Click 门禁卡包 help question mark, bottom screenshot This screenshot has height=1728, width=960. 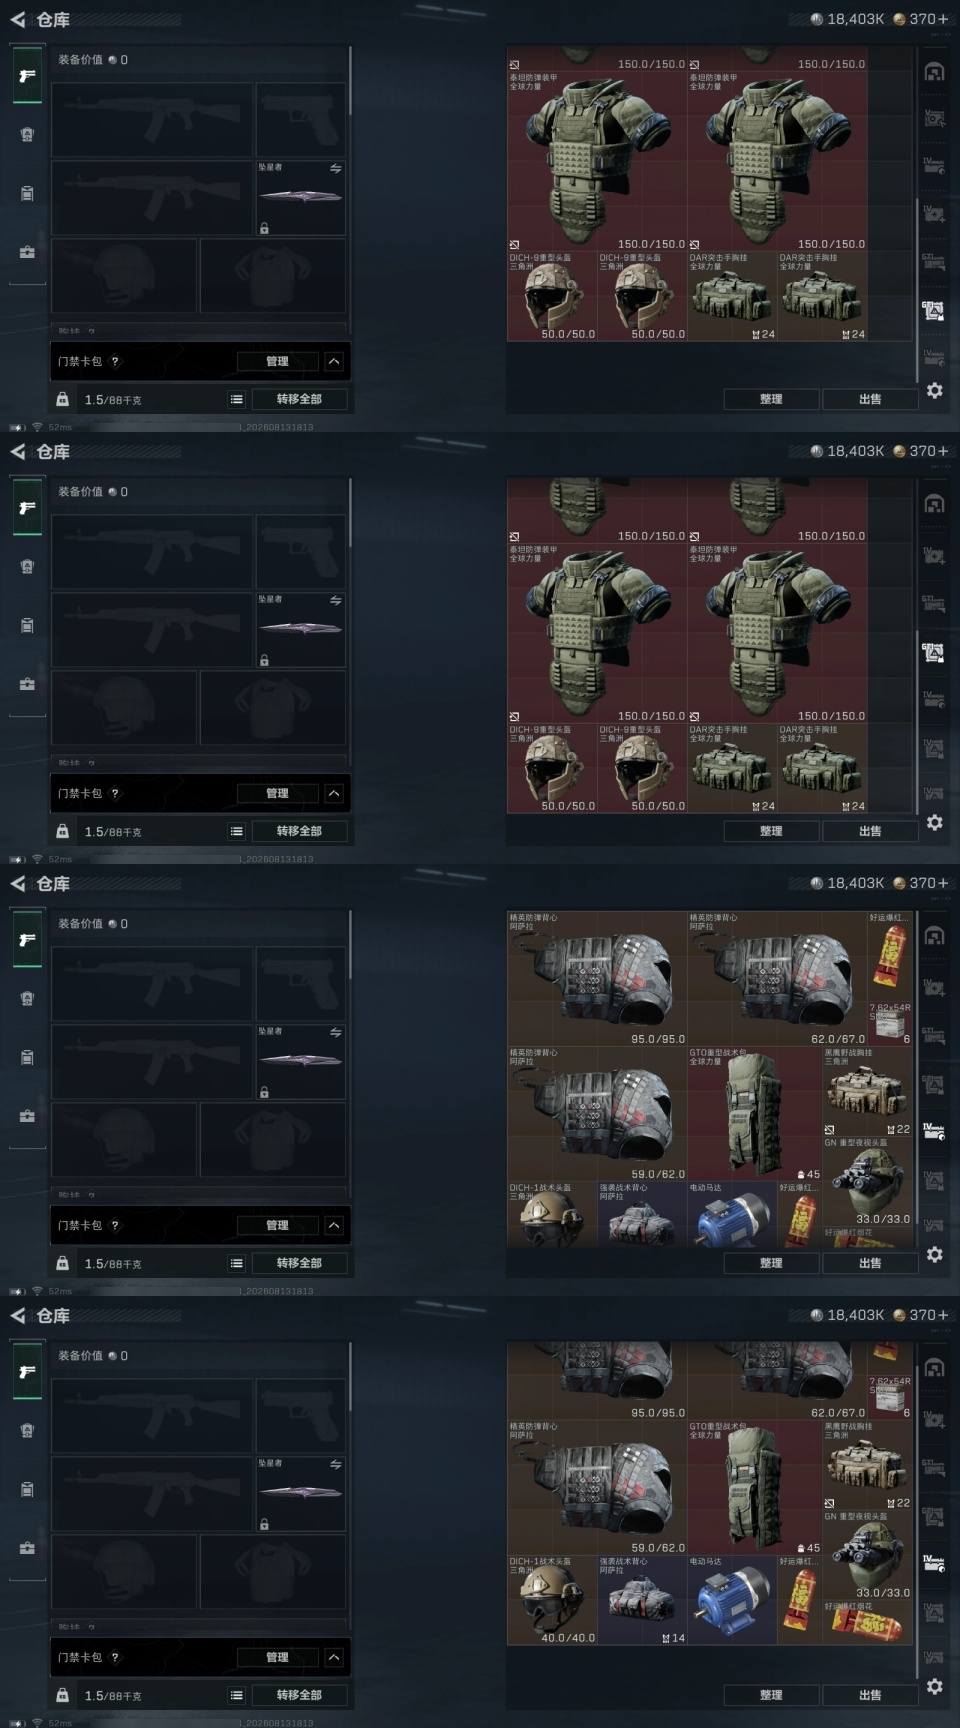[115, 1657]
